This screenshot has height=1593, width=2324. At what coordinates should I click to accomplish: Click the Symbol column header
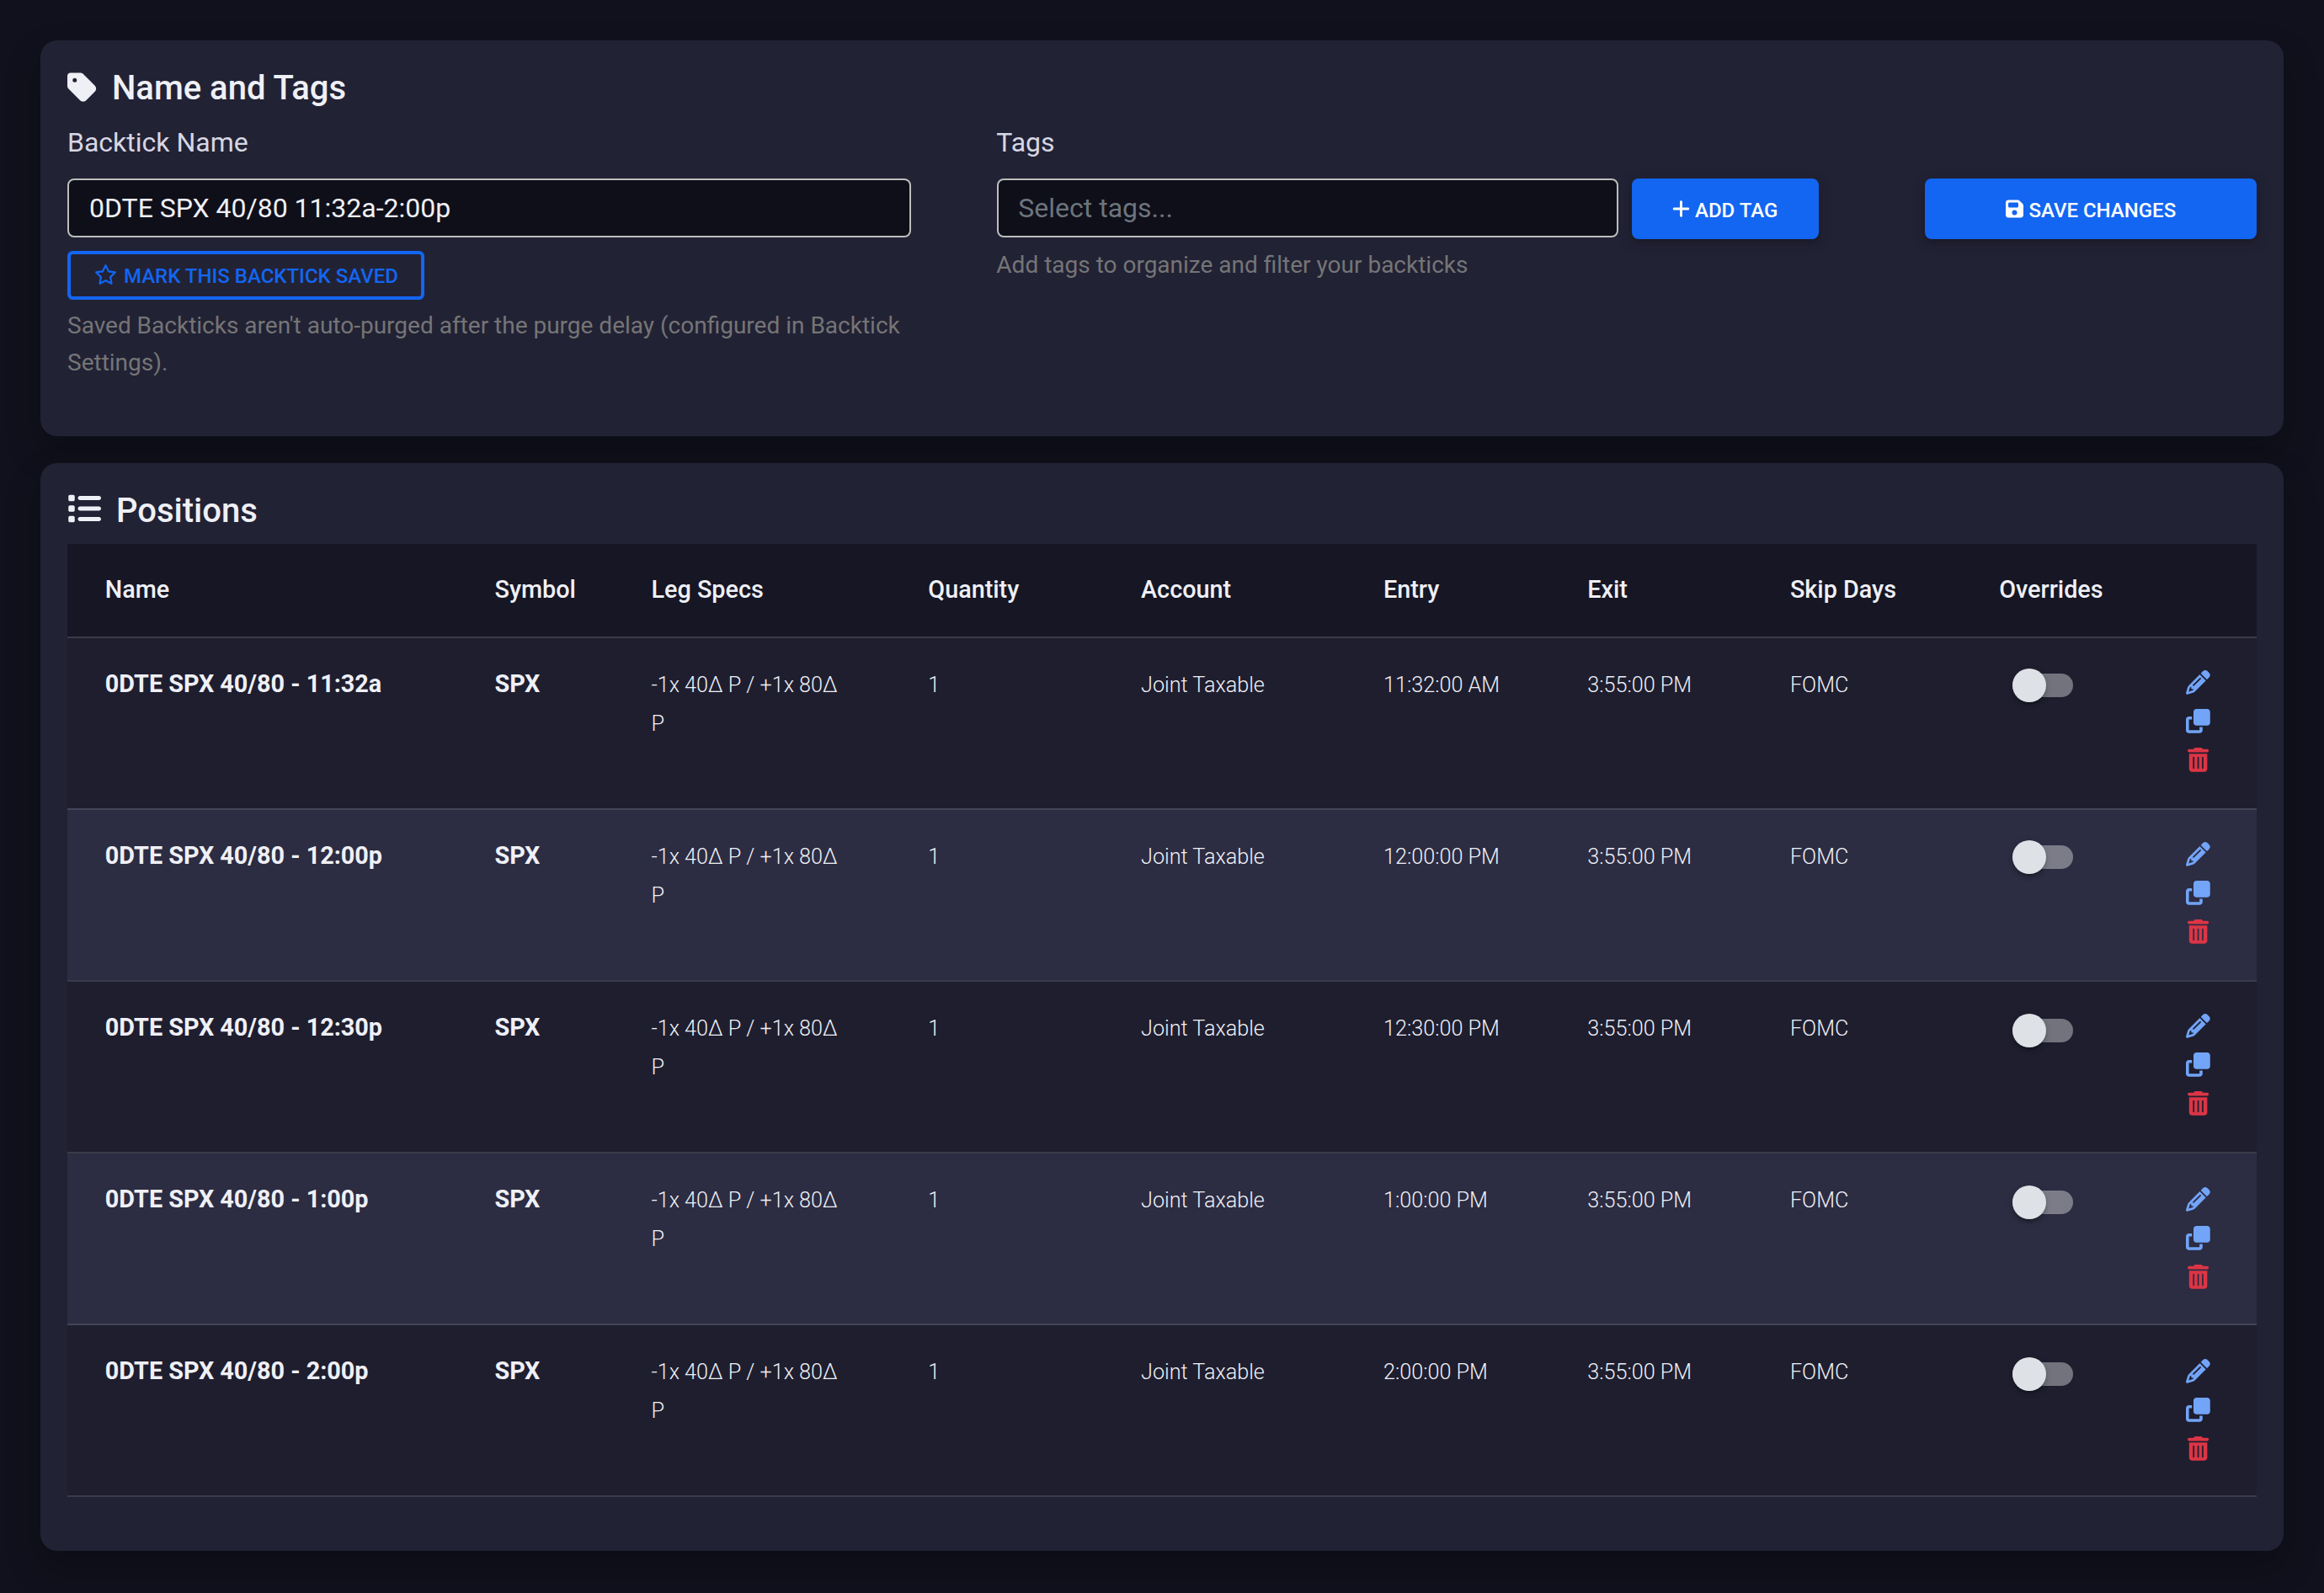pyautogui.click(x=535, y=589)
